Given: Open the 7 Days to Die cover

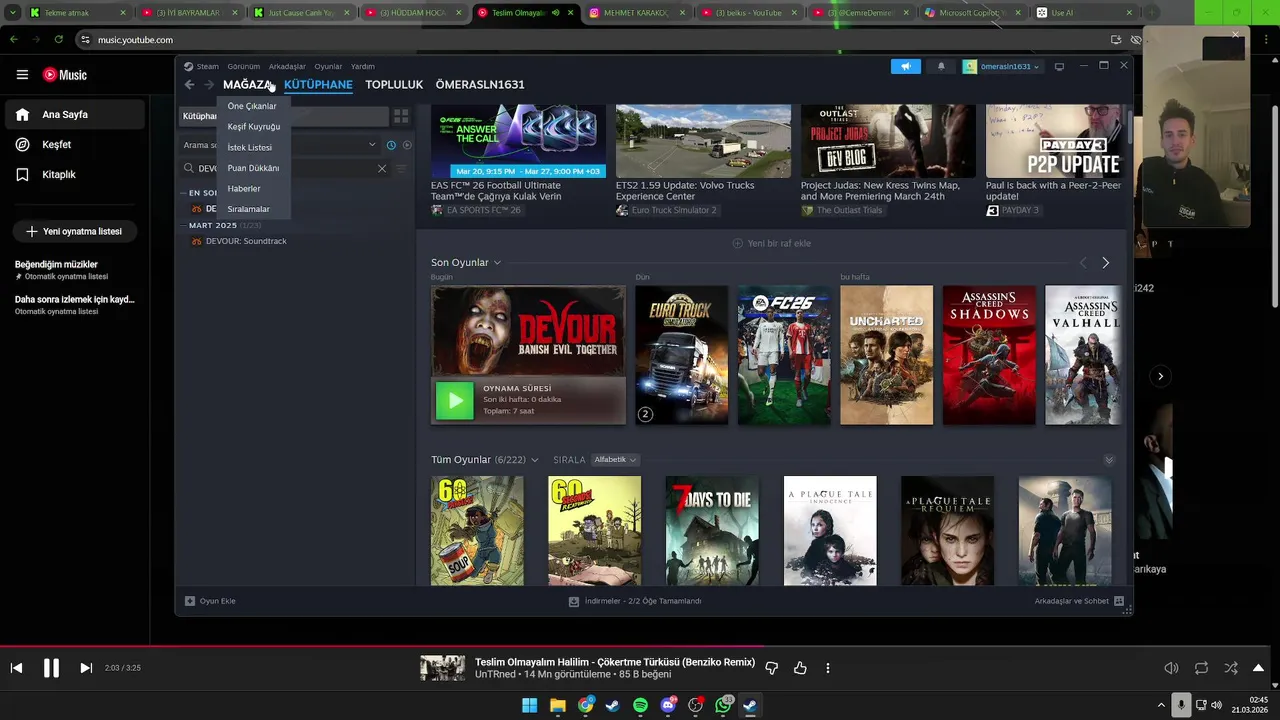Looking at the screenshot, I should coord(712,531).
